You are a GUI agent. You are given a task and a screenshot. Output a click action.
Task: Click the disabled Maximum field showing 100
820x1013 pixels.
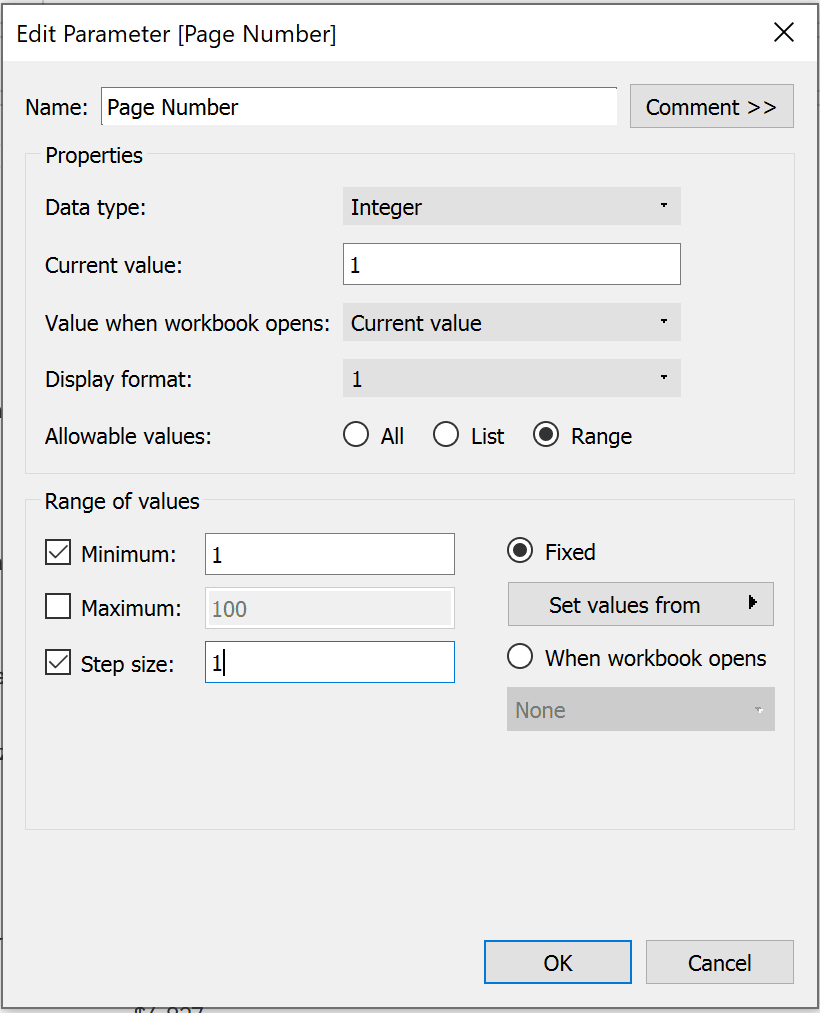click(x=330, y=609)
